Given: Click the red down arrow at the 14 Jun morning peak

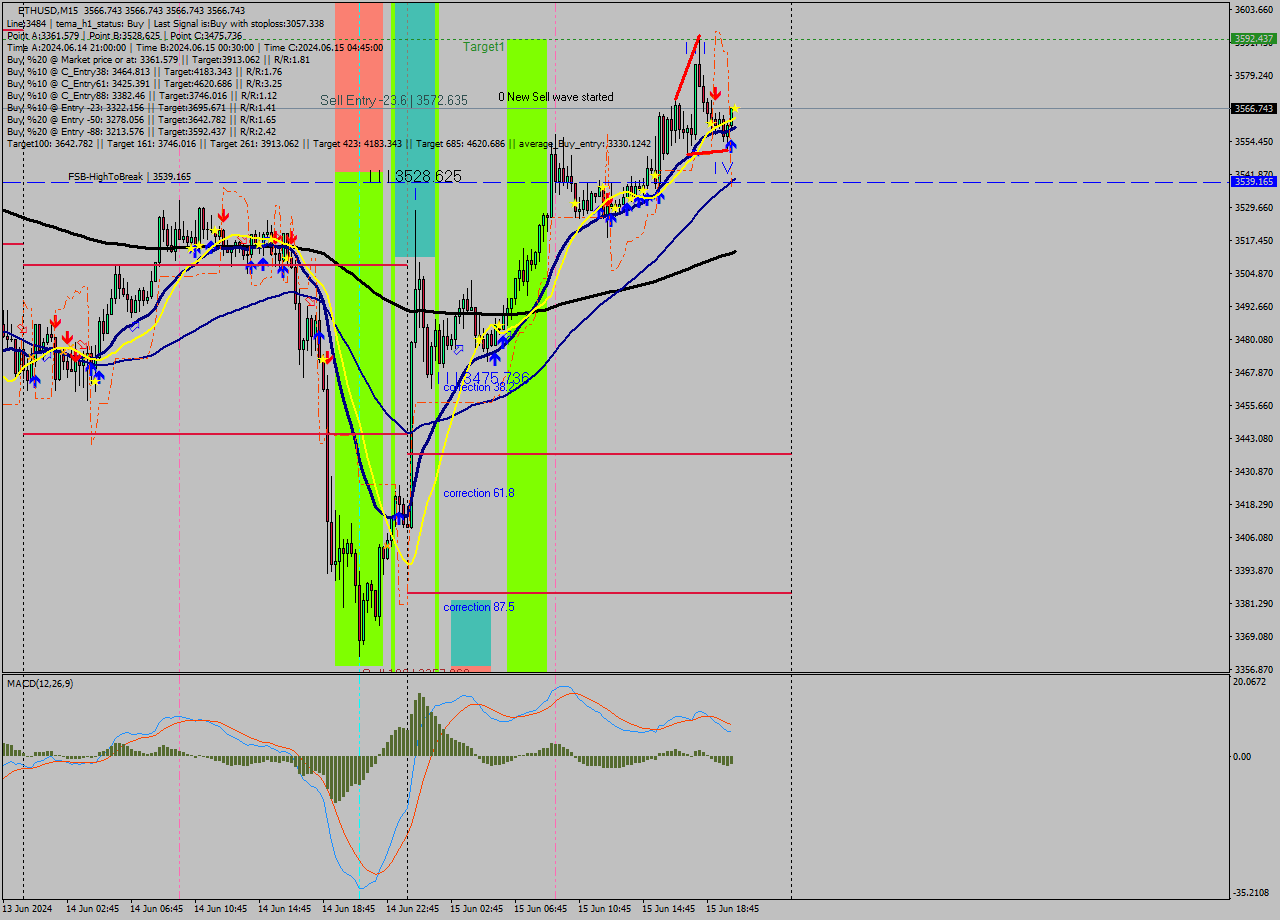Looking at the screenshot, I should coord(222,215).
